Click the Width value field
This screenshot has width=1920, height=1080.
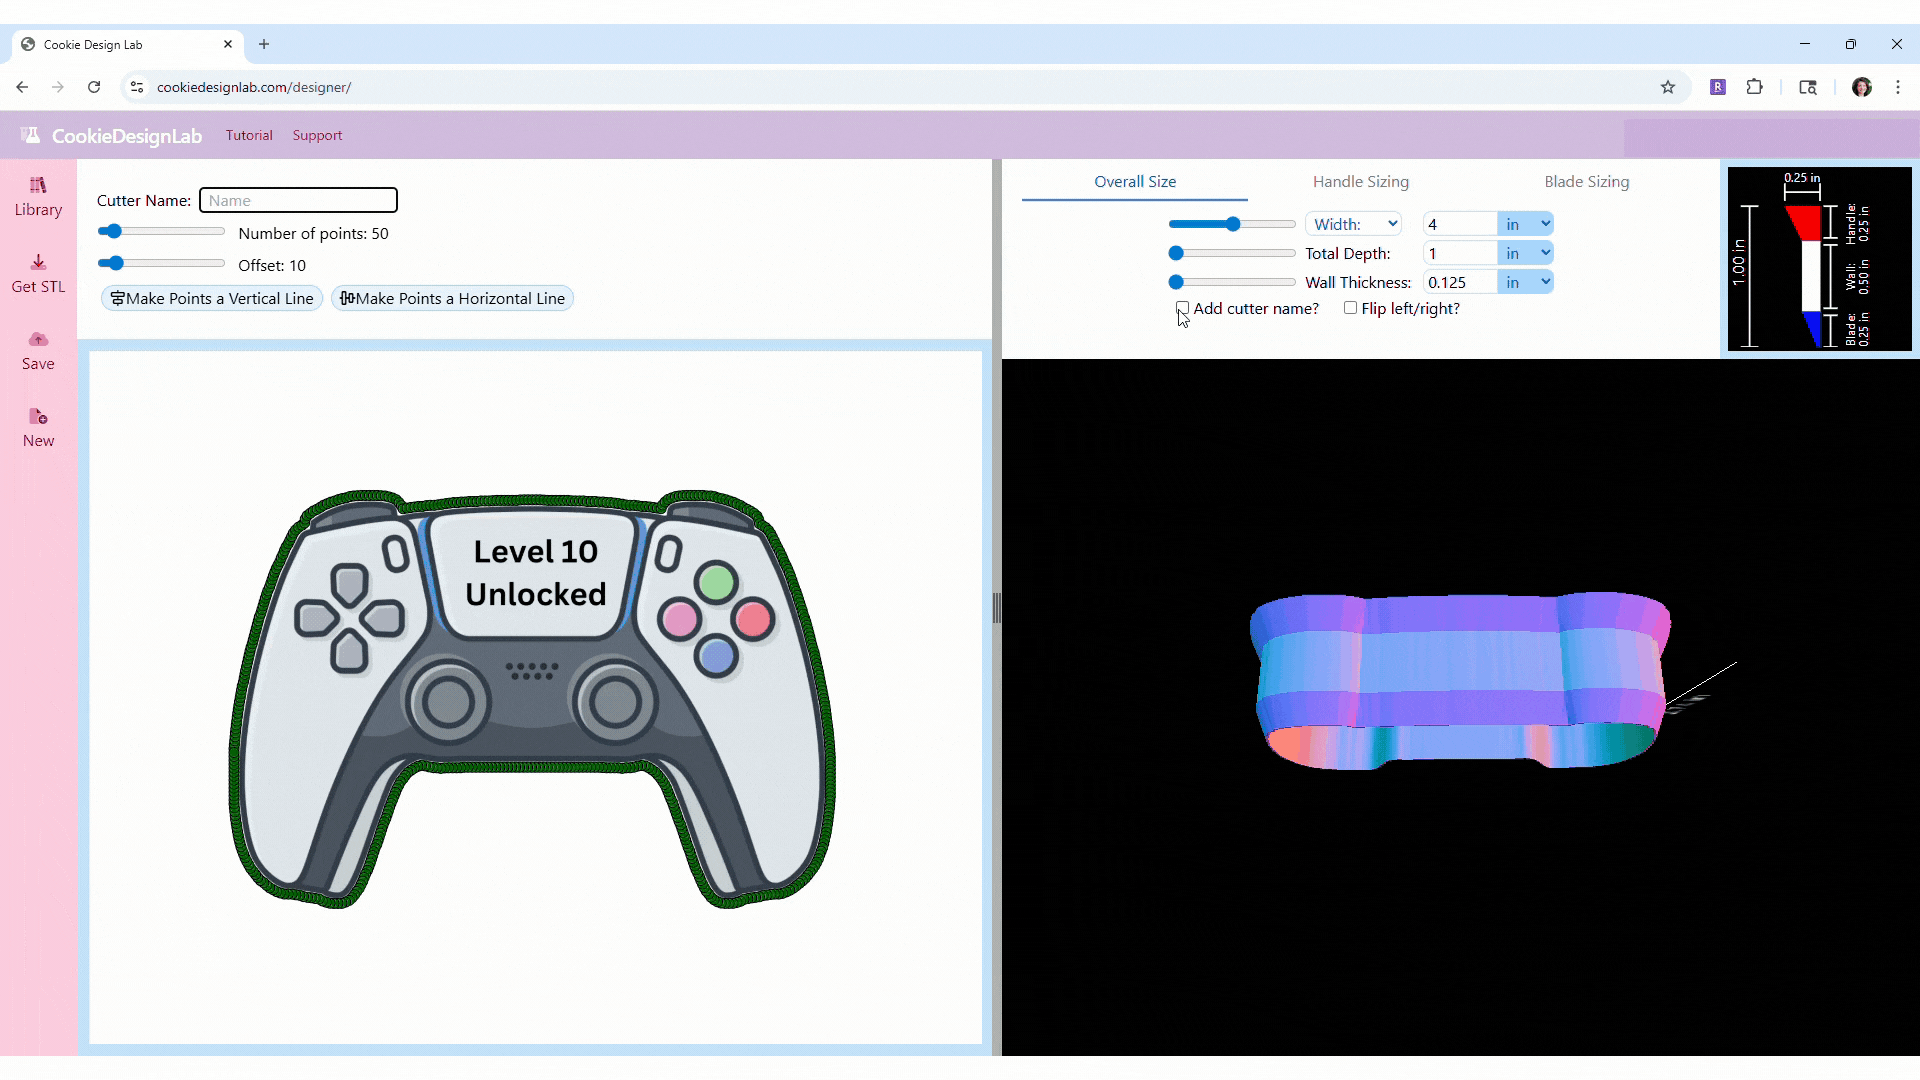1460,224
